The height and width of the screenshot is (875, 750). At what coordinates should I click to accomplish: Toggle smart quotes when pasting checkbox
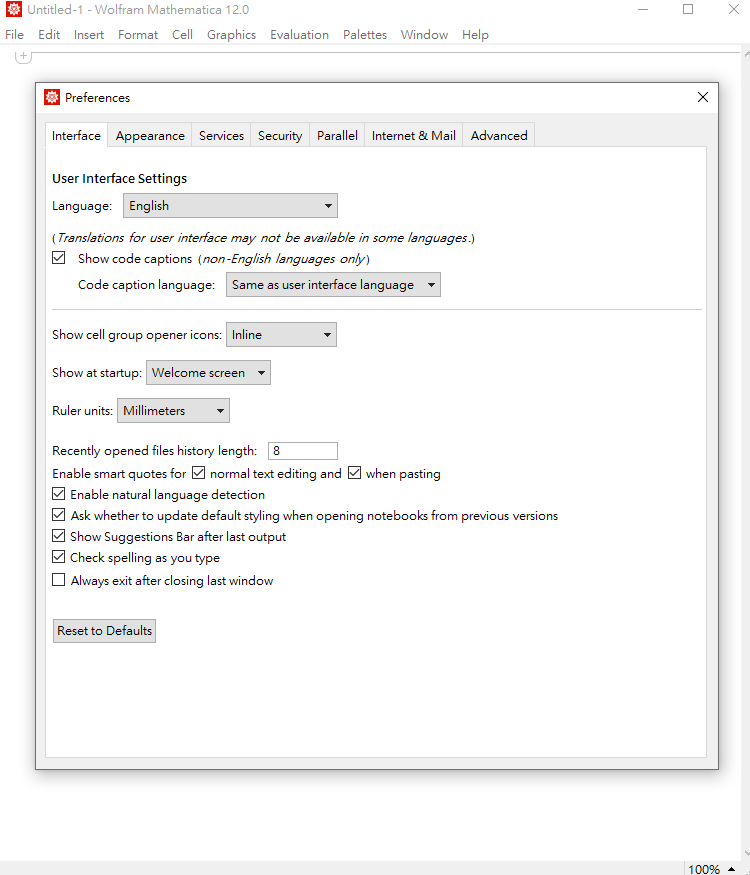tap(354, 473)
